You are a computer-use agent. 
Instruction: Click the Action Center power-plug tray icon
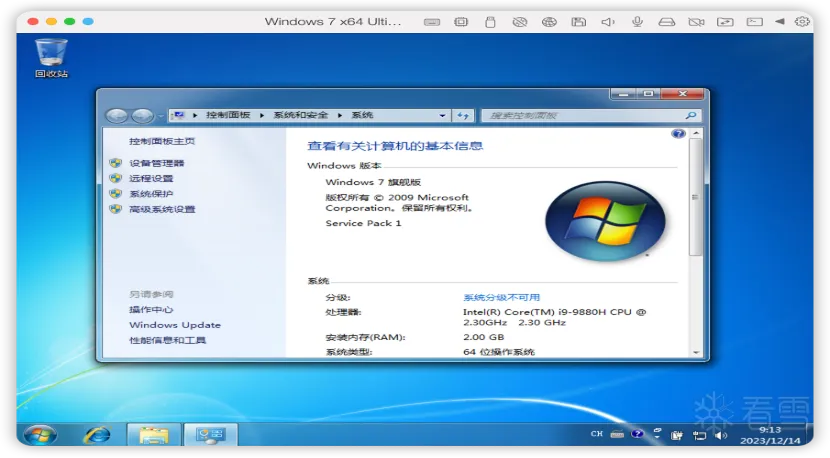[677, 435]
